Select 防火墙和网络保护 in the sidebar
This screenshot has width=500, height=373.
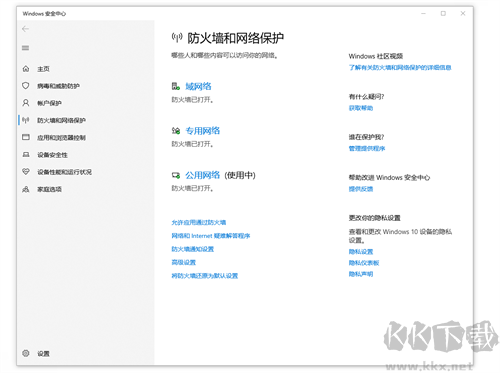61,120
